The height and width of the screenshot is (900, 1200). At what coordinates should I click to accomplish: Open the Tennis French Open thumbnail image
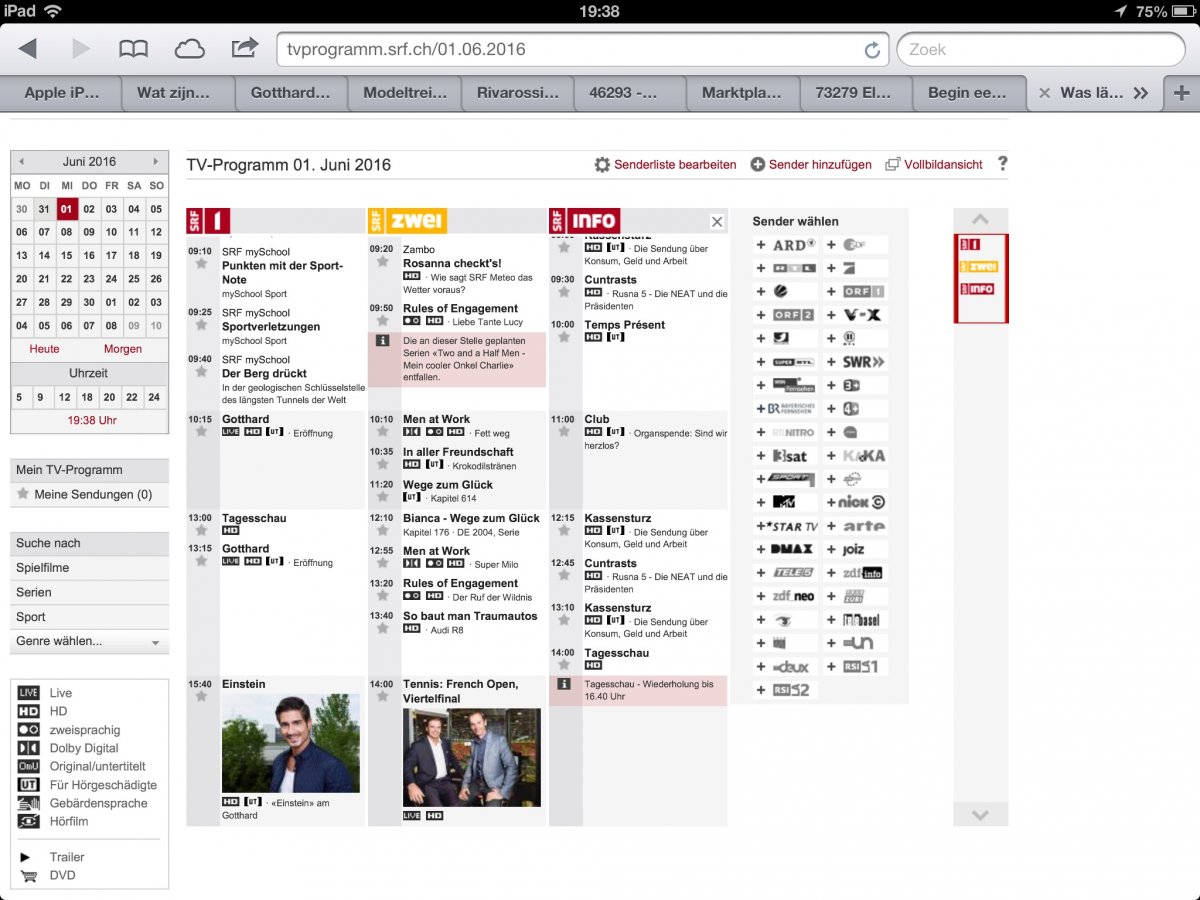pyautogui.click(x=472, y=758)
